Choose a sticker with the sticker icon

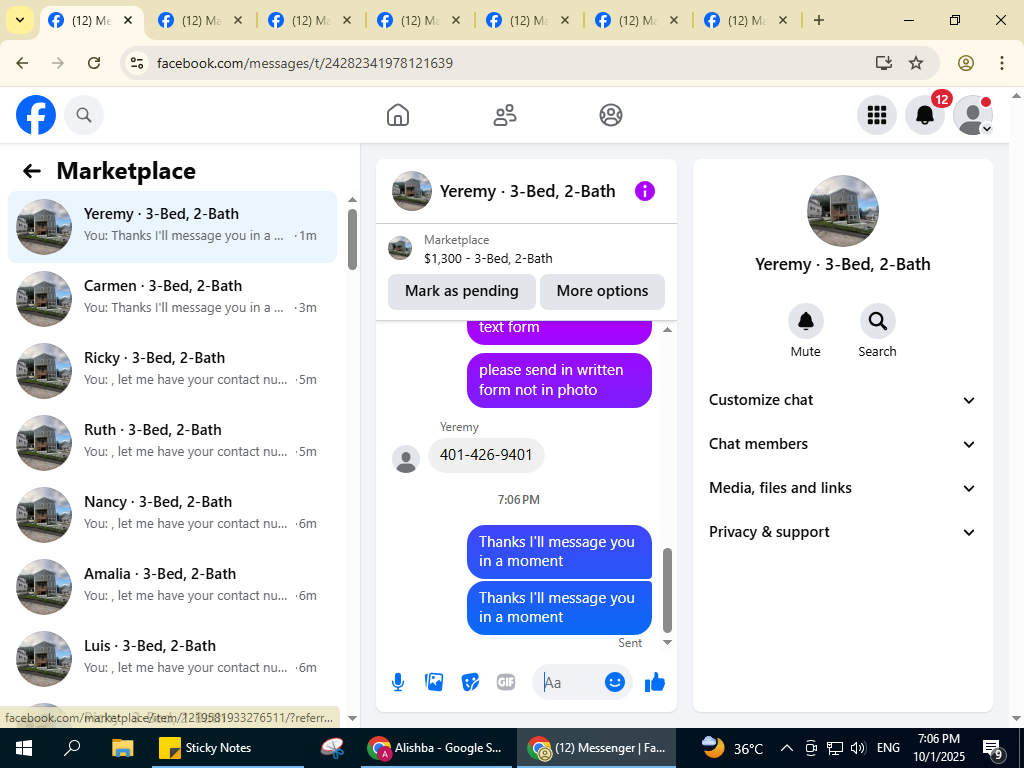click(x=470, y=682)
